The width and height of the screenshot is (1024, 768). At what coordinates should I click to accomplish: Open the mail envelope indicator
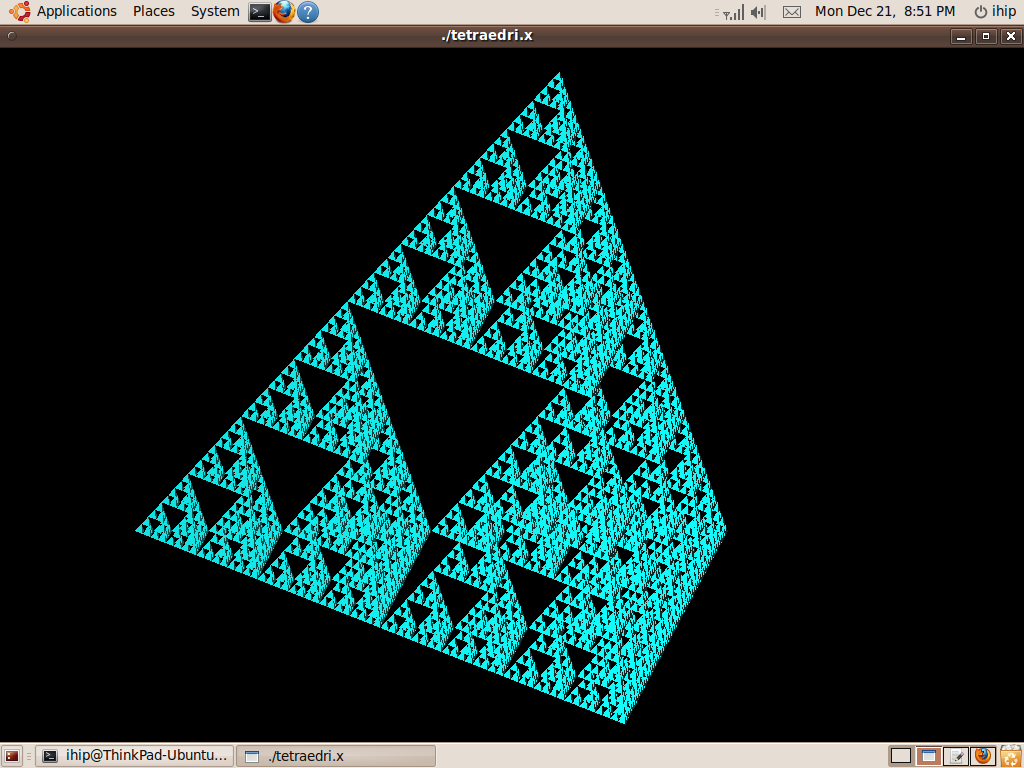[x=791, y=12]
